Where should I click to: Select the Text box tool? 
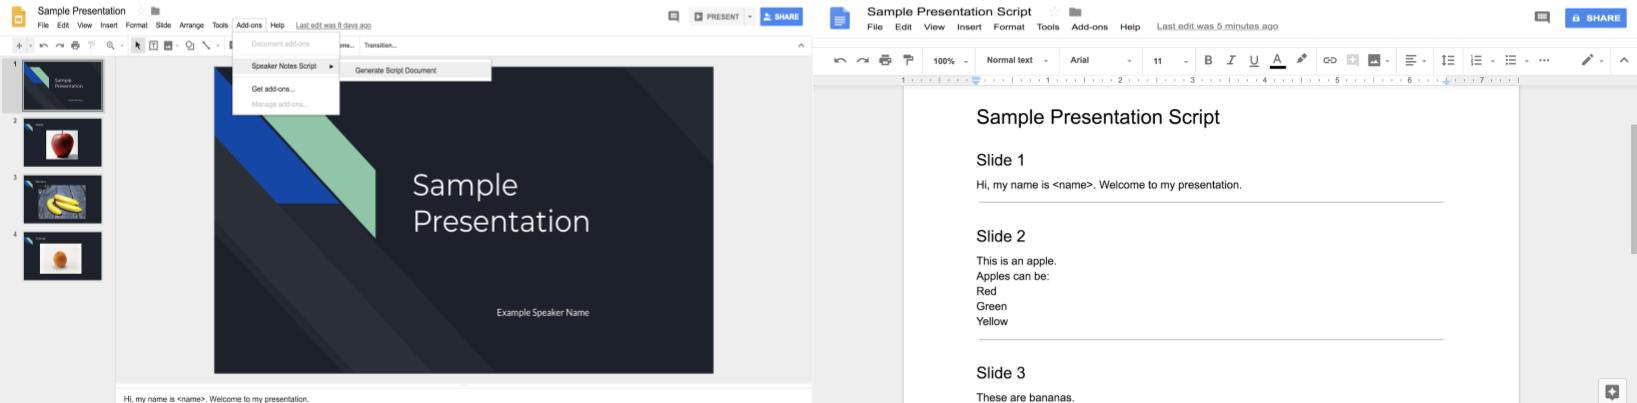tap(153, 45)
